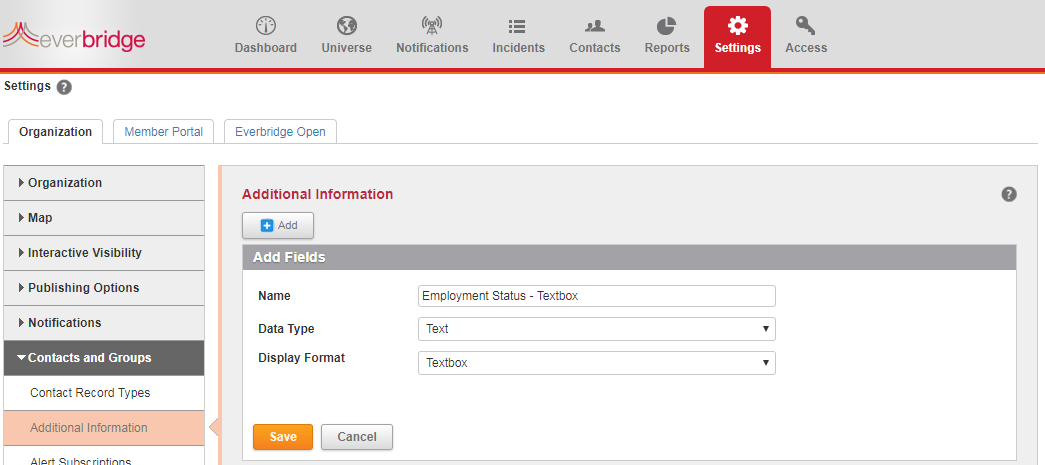The width and height of the screenshot is (1045, 465).
Task: Open the Access key icon
Action: (x=806, y=26)
